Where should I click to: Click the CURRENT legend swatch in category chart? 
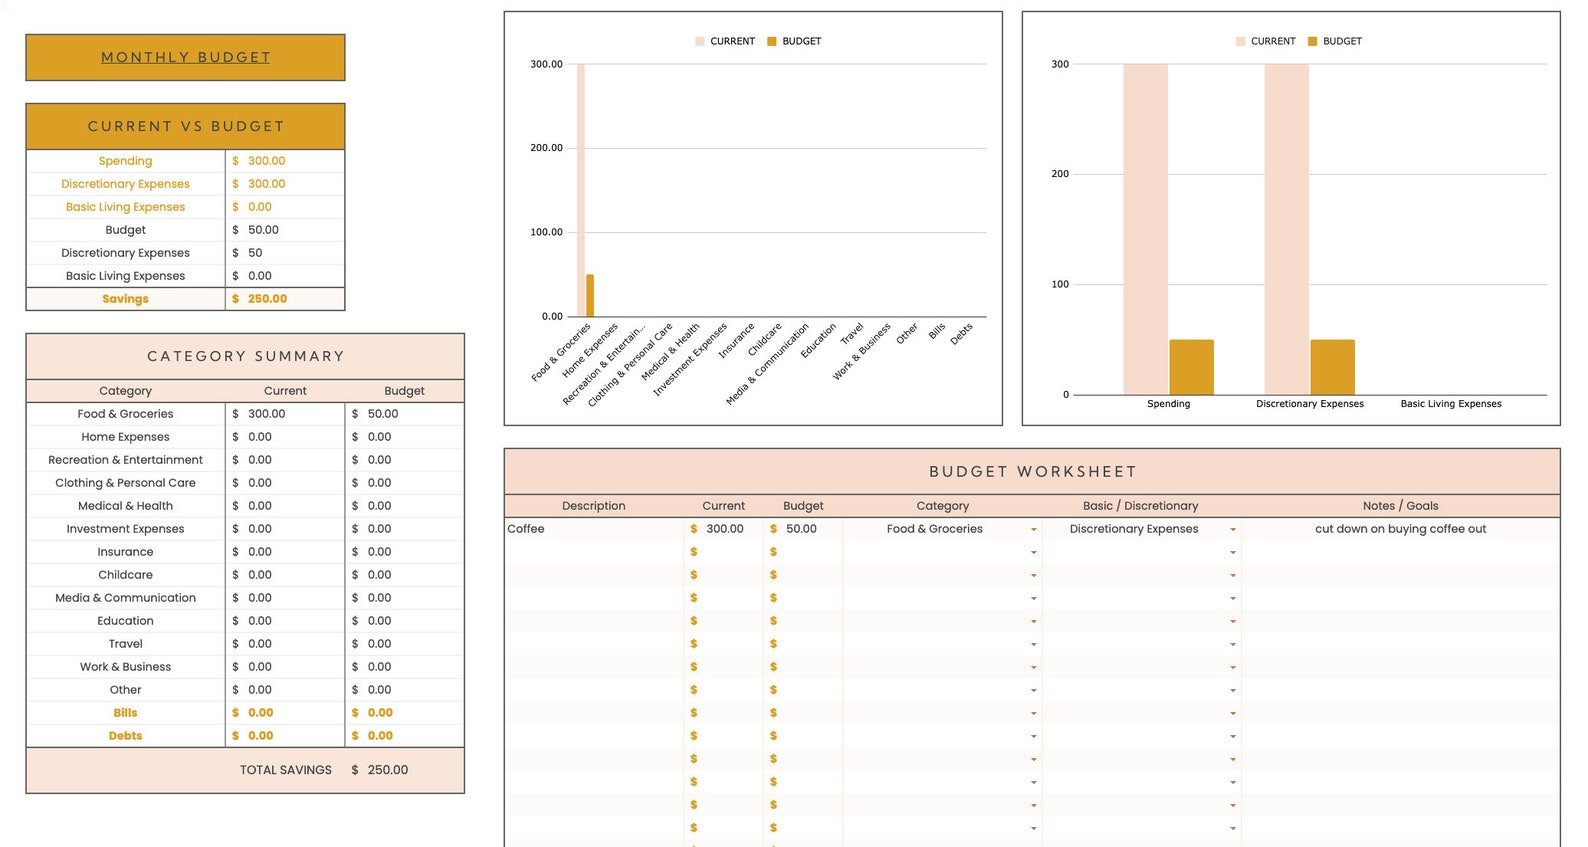point(700,41)
